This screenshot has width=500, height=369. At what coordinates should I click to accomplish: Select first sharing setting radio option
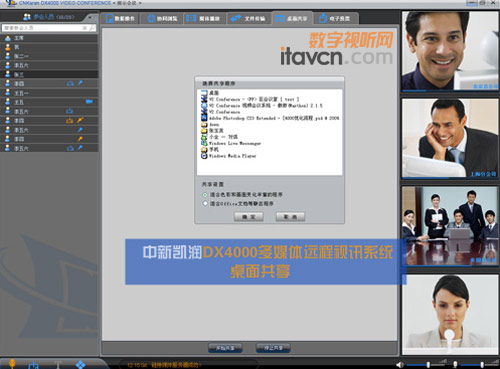click(x=205, y=194)
